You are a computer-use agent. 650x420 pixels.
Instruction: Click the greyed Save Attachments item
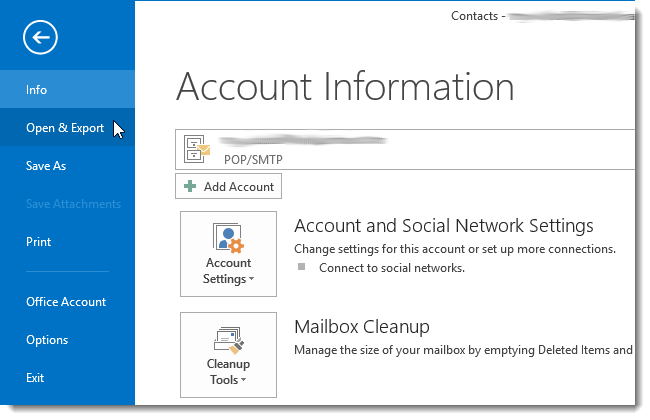pyautogui.click(x=67, y=204)
